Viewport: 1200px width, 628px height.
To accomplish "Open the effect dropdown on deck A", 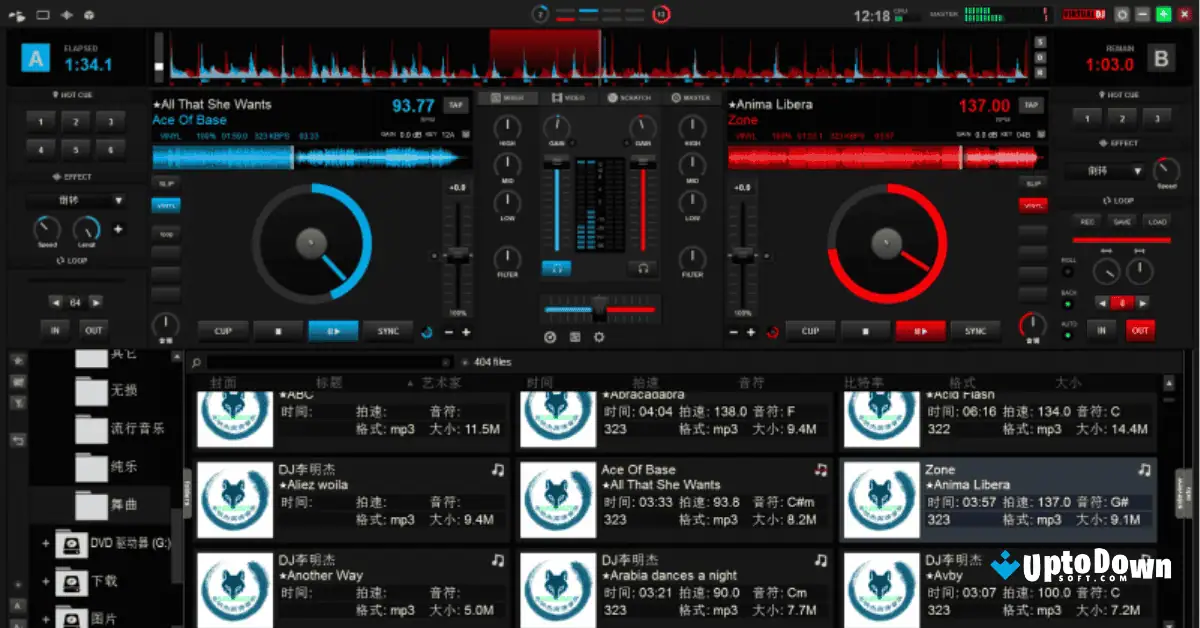I will pos(78,200).
